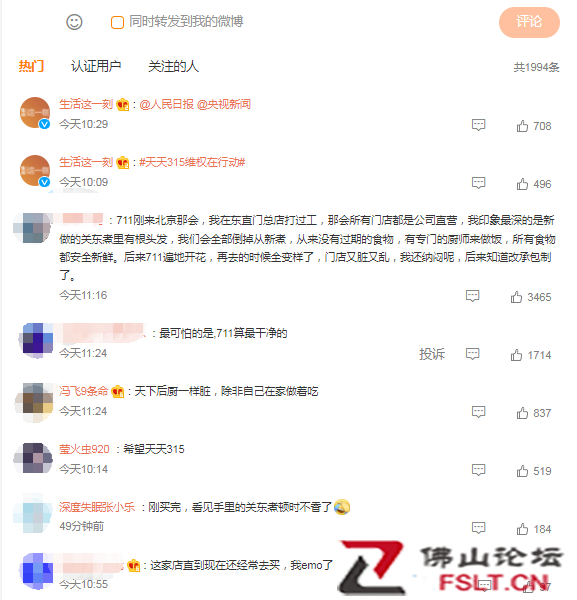Open 萤火虫920 user profile
Viewport: 577px width, 600px height.
[x=84, y=449]
